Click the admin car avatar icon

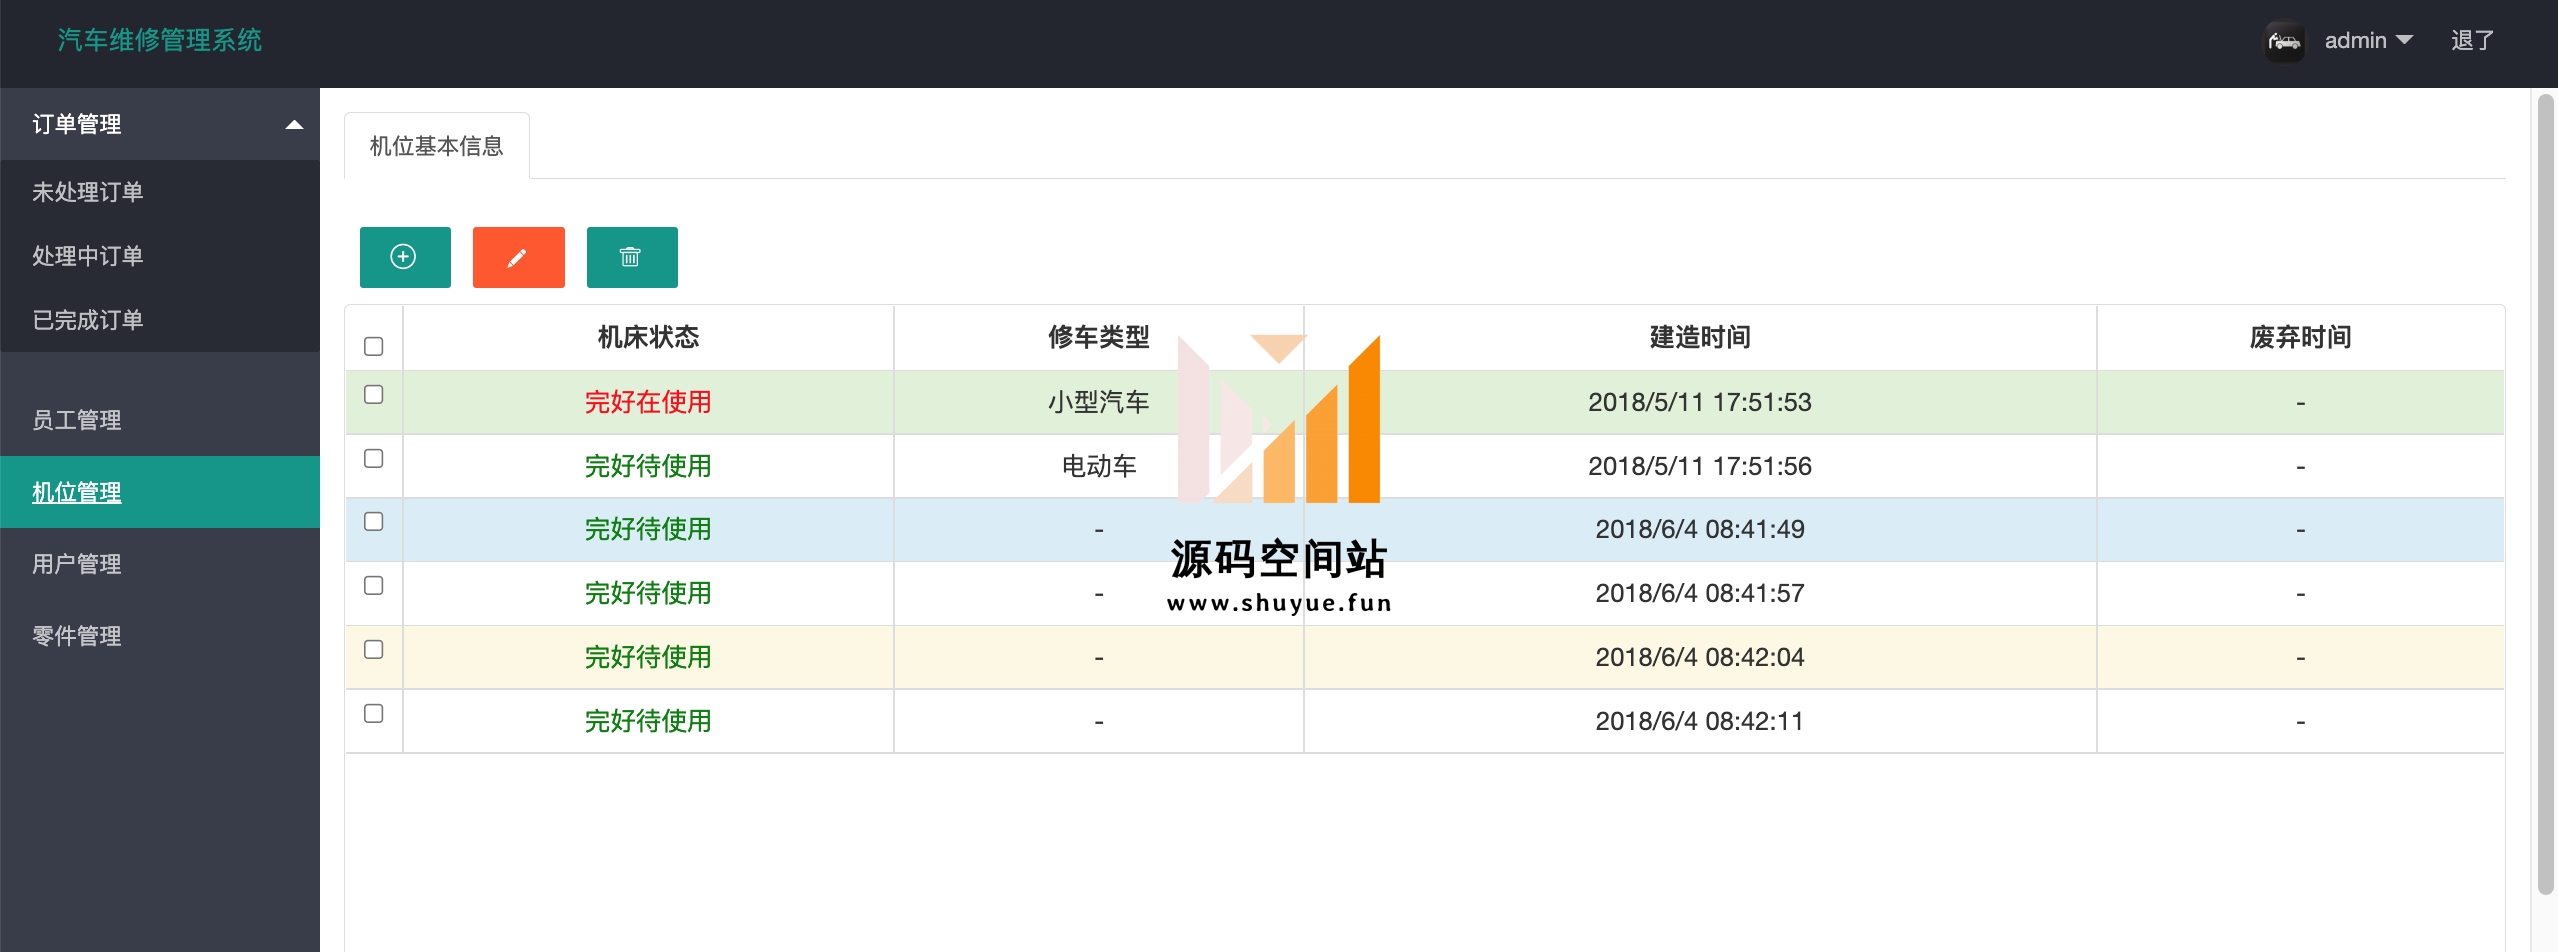[2284, 41]
